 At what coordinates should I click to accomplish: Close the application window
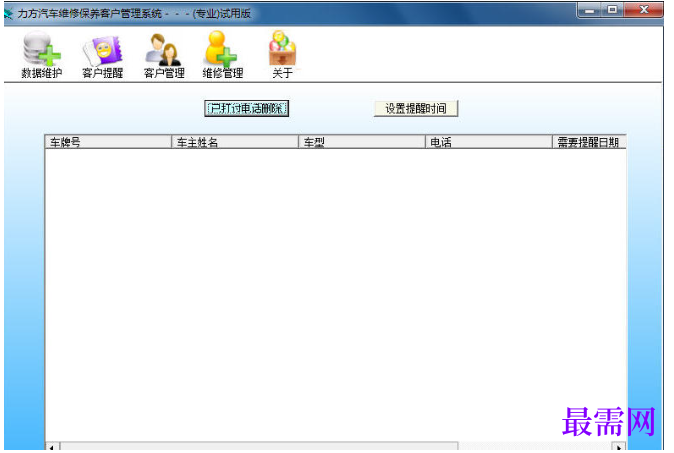pyautogui.click(x=643, y=10)
